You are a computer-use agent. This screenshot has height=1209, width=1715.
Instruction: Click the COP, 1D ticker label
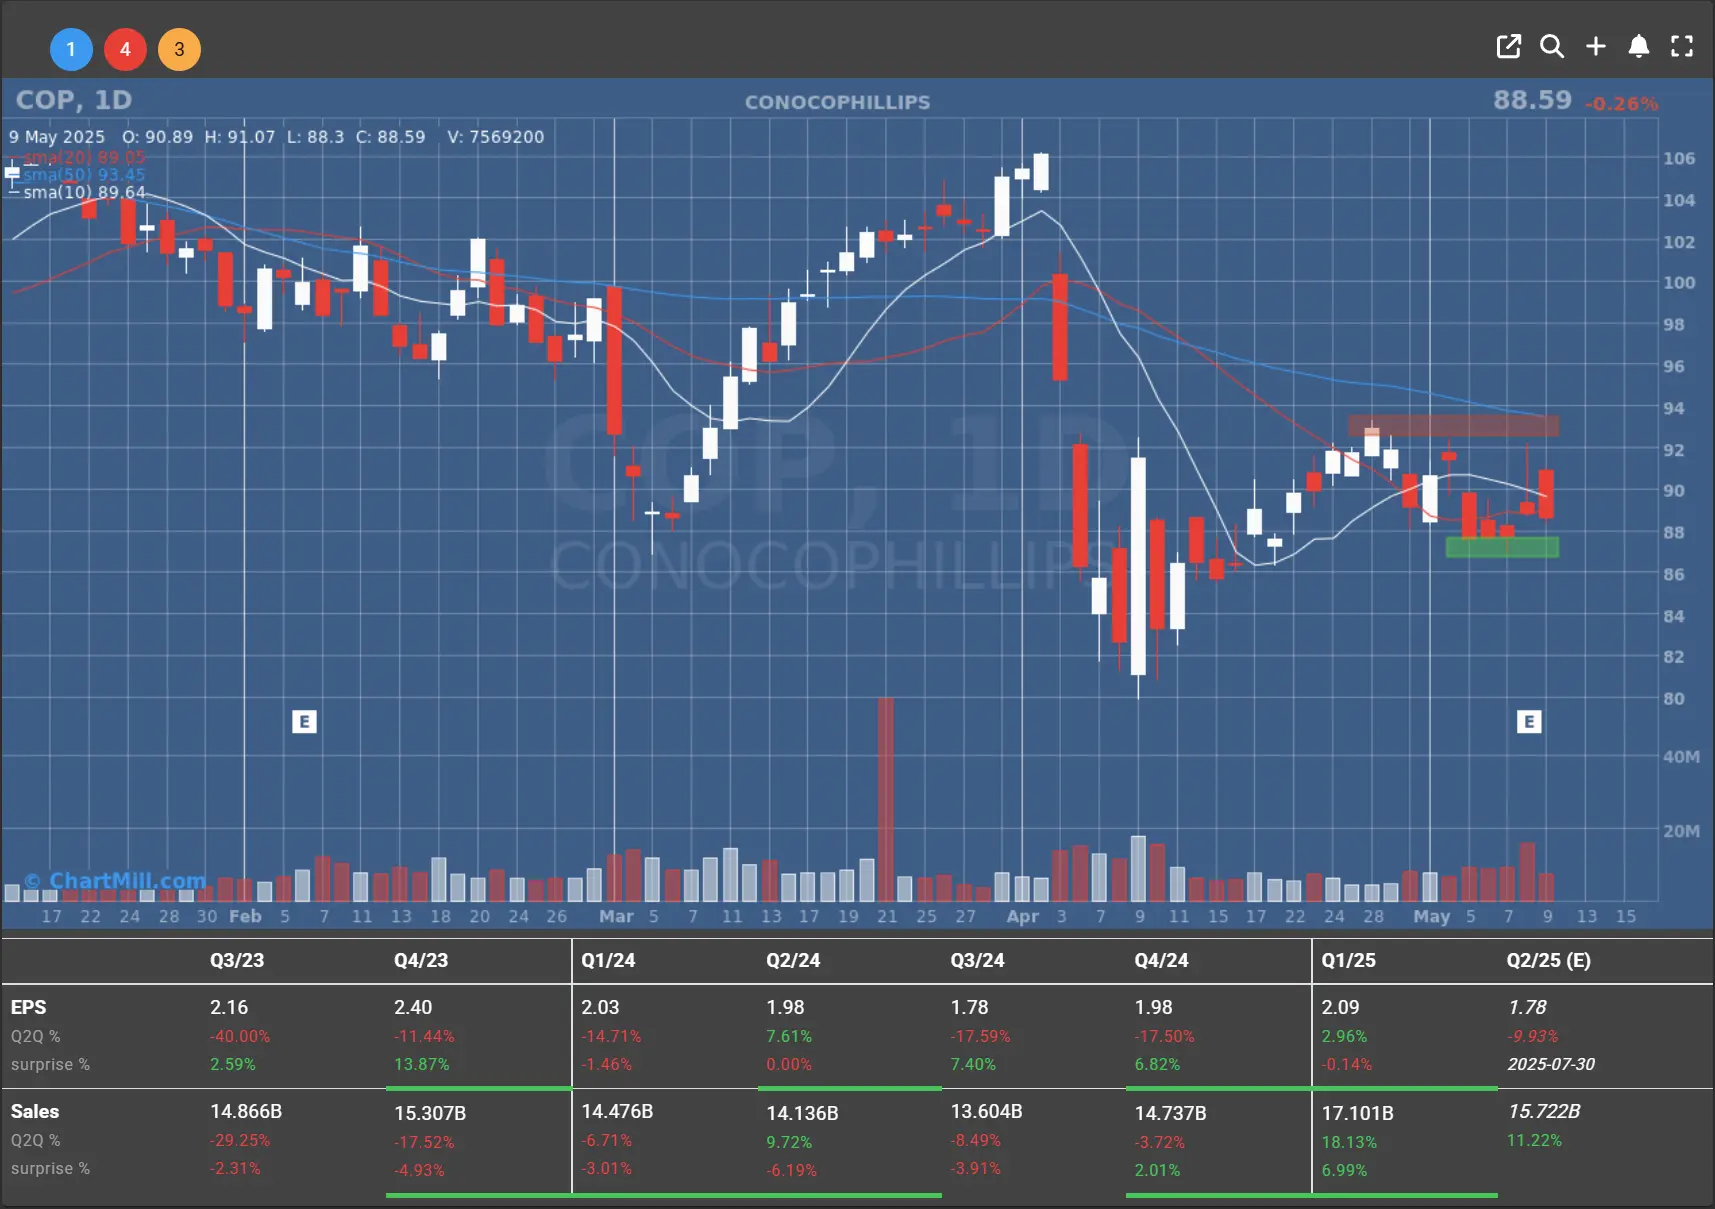point(74,100)
